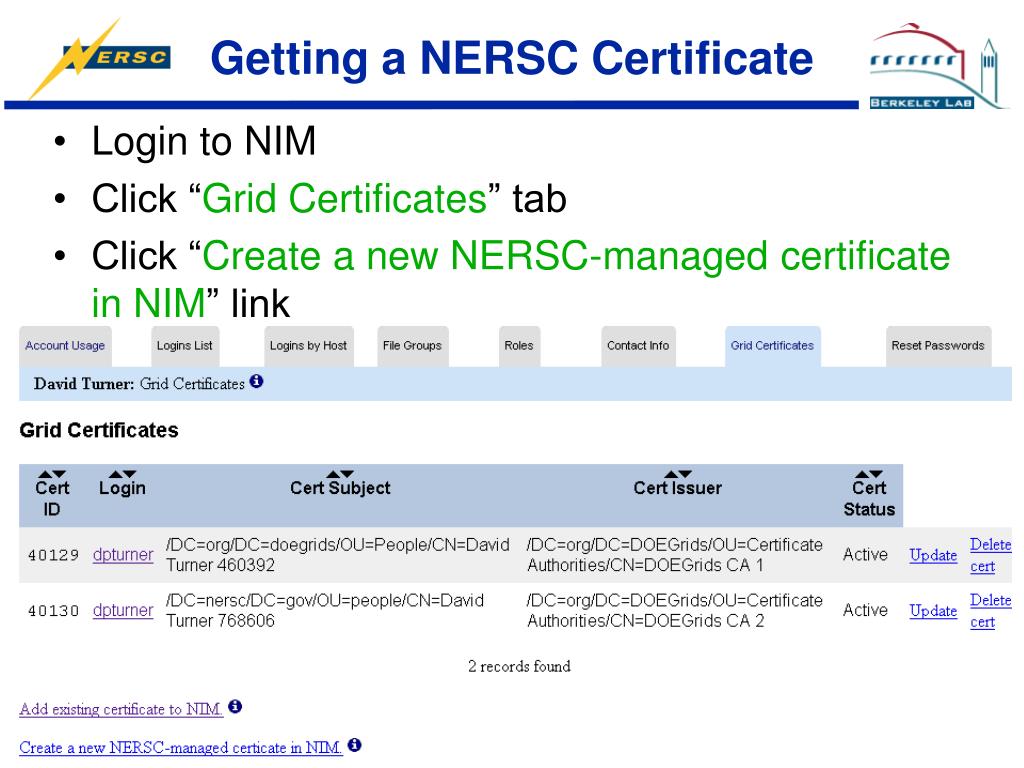The height and width of the screenshot is (768, 1024).
Task: Click info icon next to David Turner Grid Certificates
Action: tap(257, 381)
